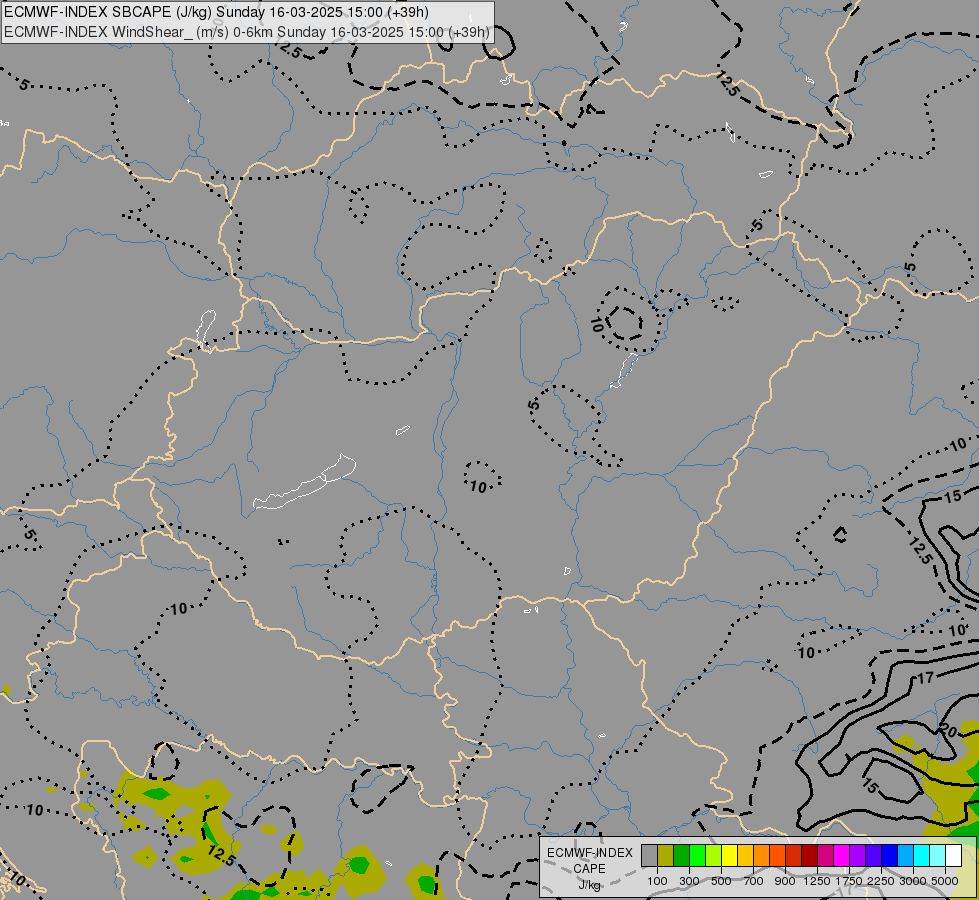The height and width of the screenshot is (900, 979).
Task: Click the pure yellow legend swatch
Action: tap(729, 855)
